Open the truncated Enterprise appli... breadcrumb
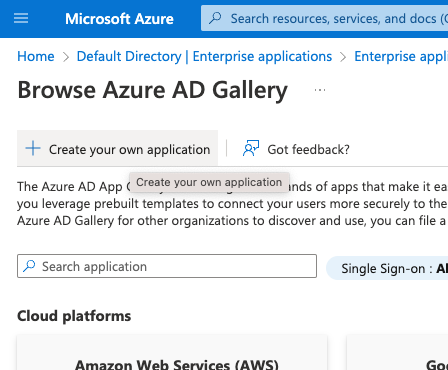448x370 pixels. coord(401,56)
